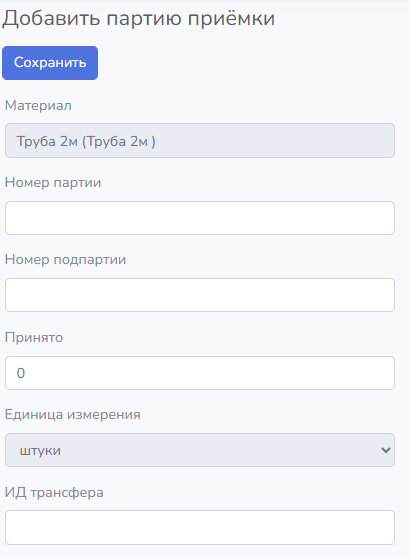Open the Единица измерения dropdown
The height and width of the screenshot is (559, 410).
click(x=200, y=450)
